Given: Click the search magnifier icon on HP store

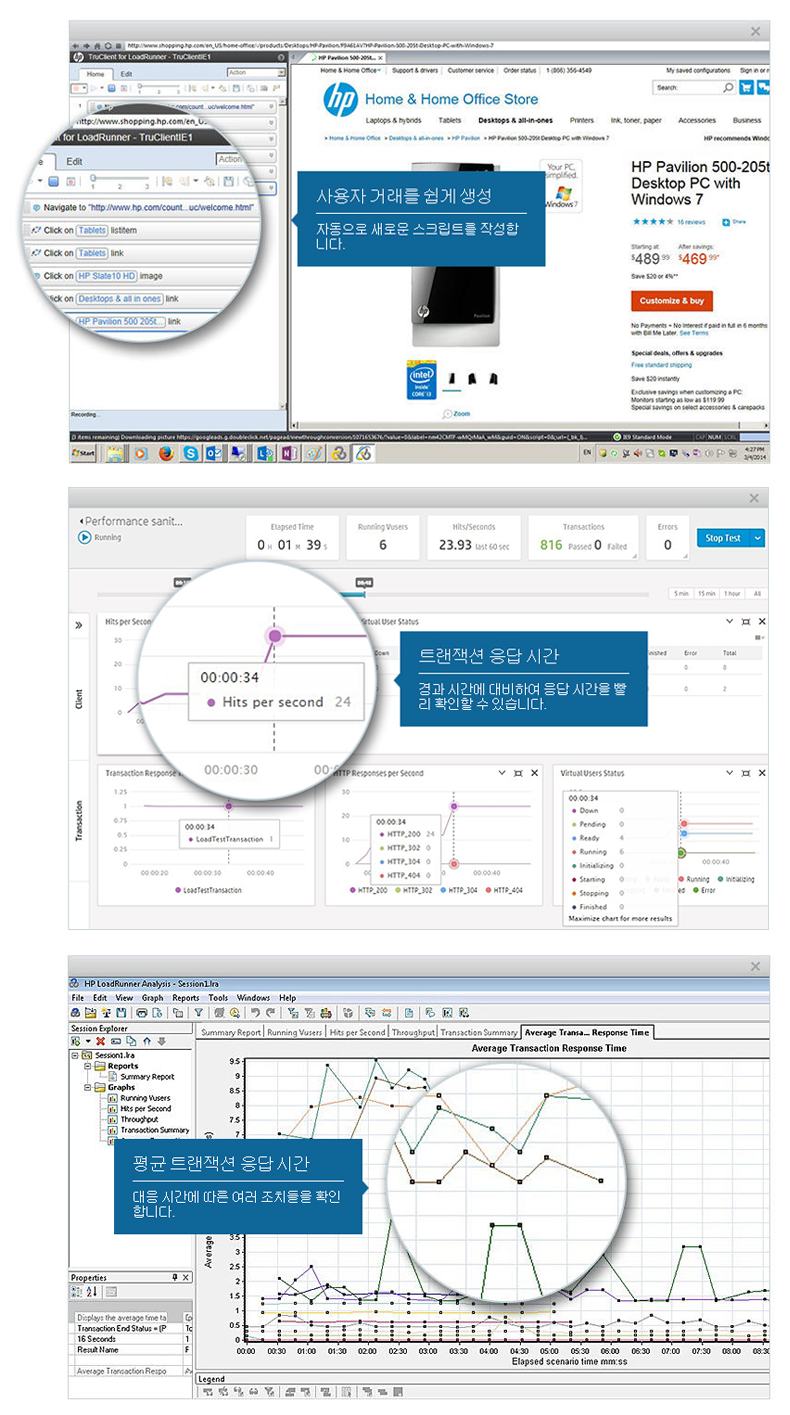Looking at the screenshot, I should [728, 88].
